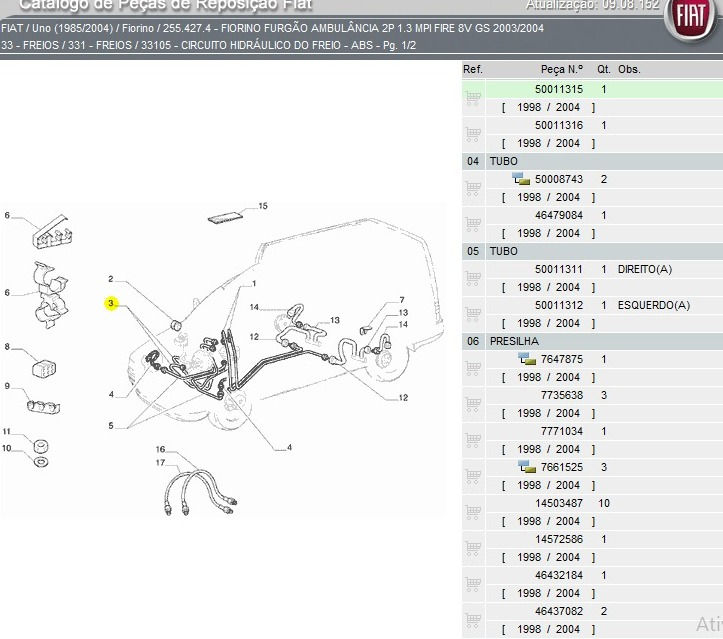Click the DIREITO(A) observation
Viewport: 723px width, 639px height.
click(x=645, y=269)
